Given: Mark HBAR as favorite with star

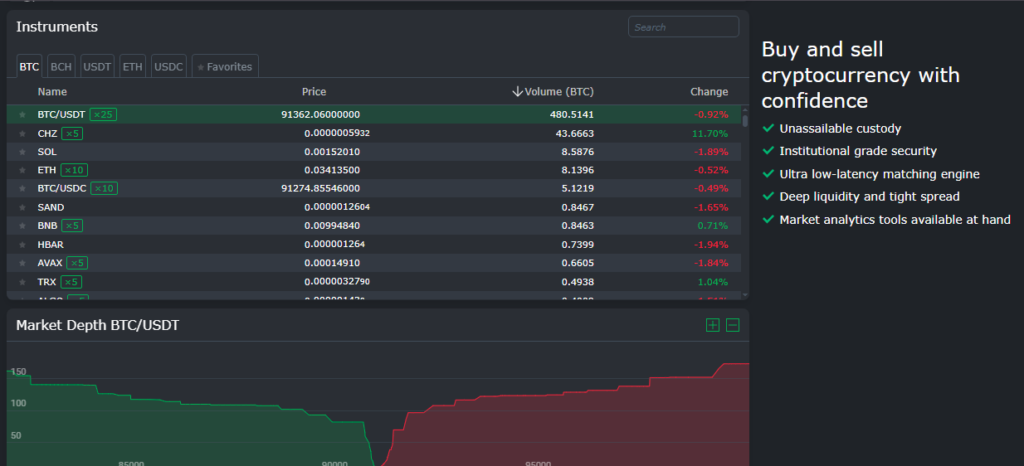Looking at the screenshot, I should tap(23, 244).
